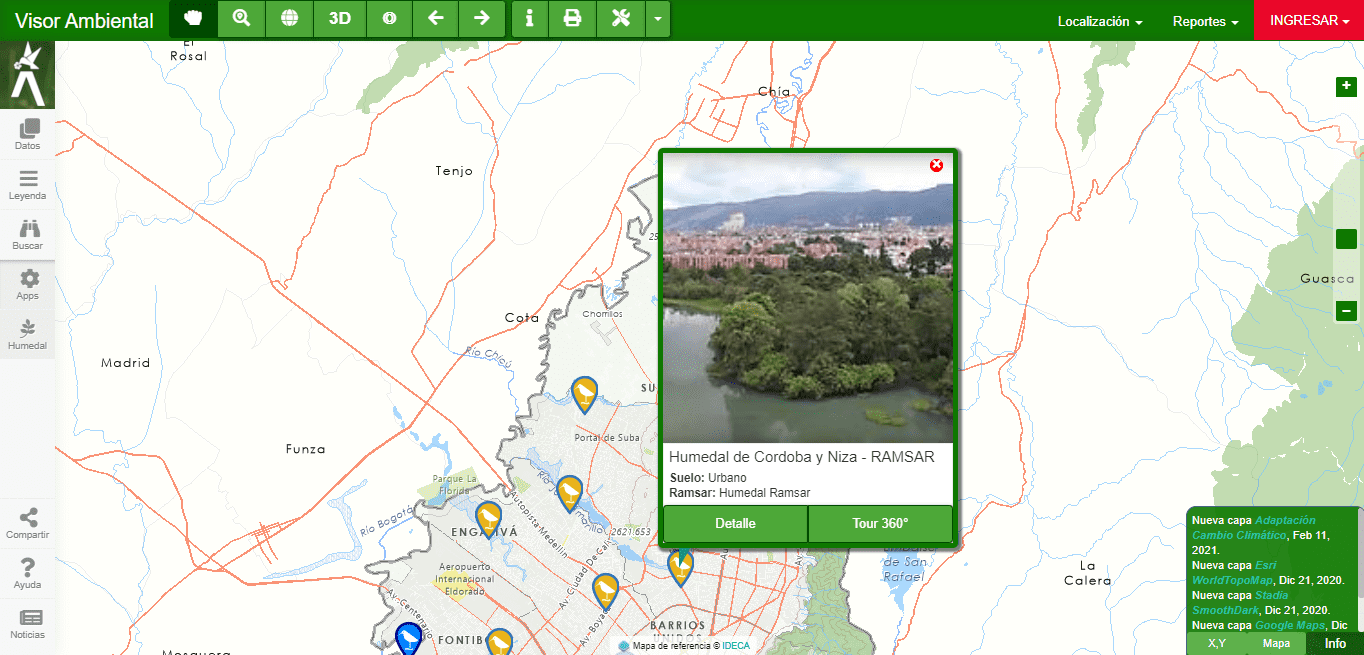Image resolution: width=1364 pixels, height=655 pixels.
Task: Toggle the info identify tool
Action: click(x=530, y=19)
